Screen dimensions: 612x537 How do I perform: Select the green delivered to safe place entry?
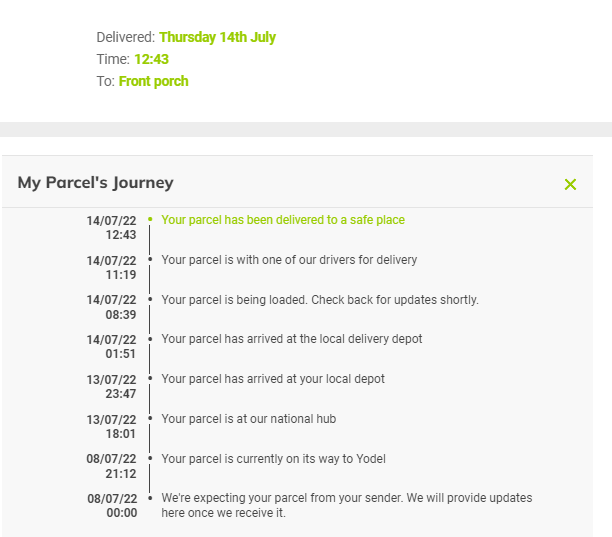(282, 220)
